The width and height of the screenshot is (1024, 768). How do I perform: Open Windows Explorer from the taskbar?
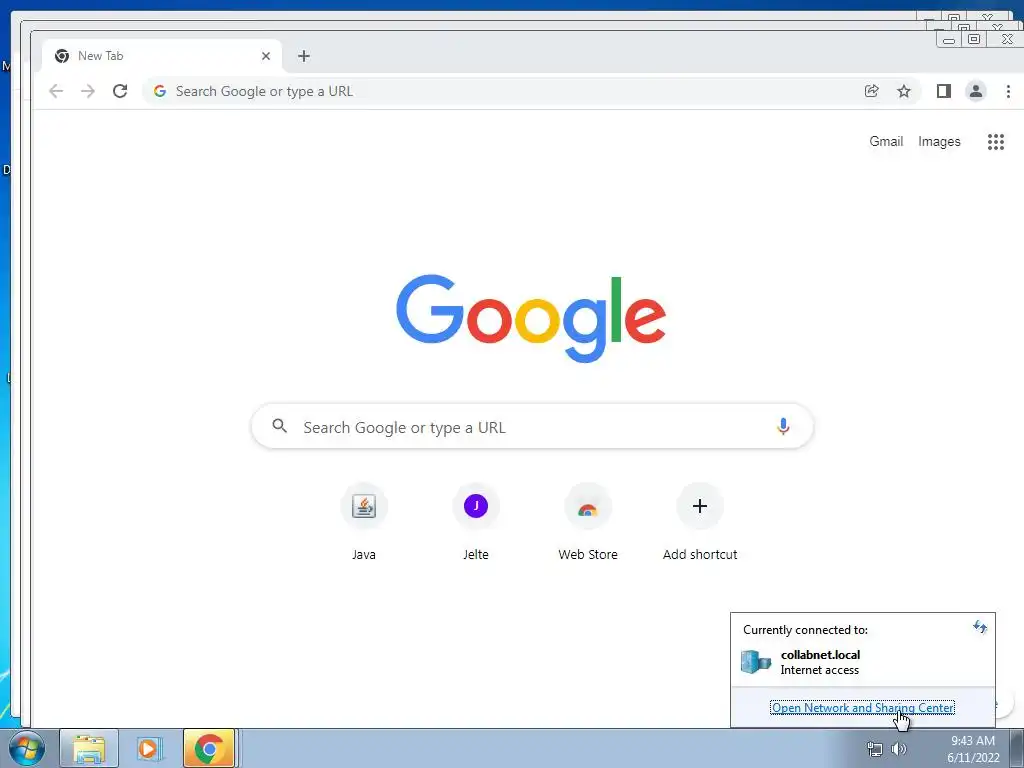point(89,748)
